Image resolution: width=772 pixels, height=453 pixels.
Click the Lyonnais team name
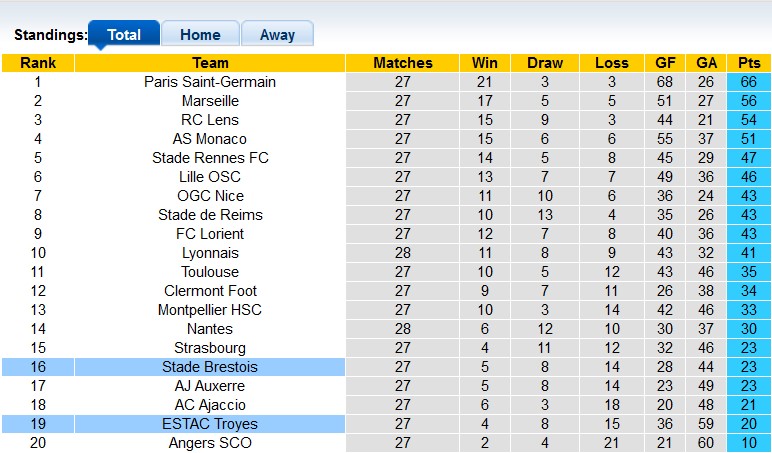point(210,253)
